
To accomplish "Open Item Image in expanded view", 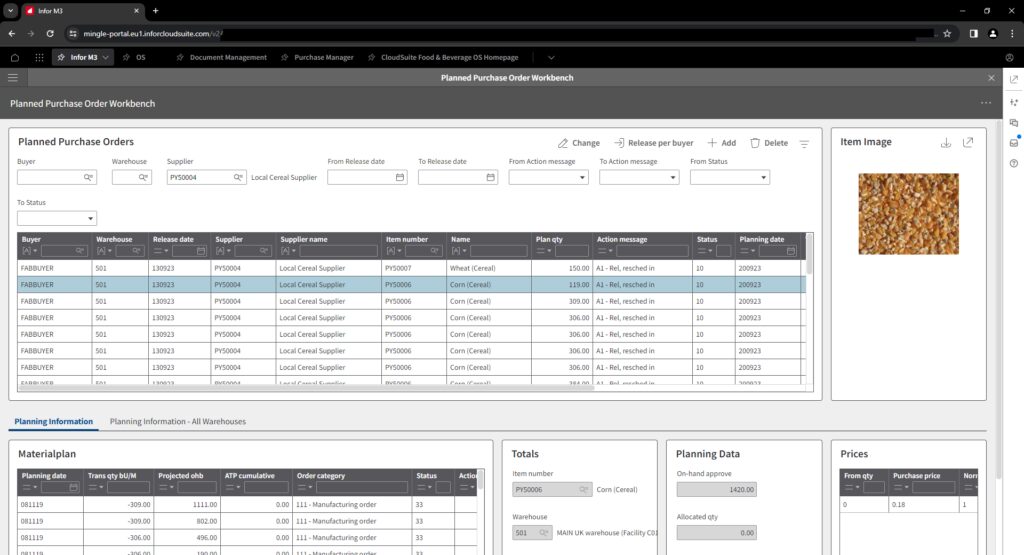I will pyautogui.click(x=967, y=142).
